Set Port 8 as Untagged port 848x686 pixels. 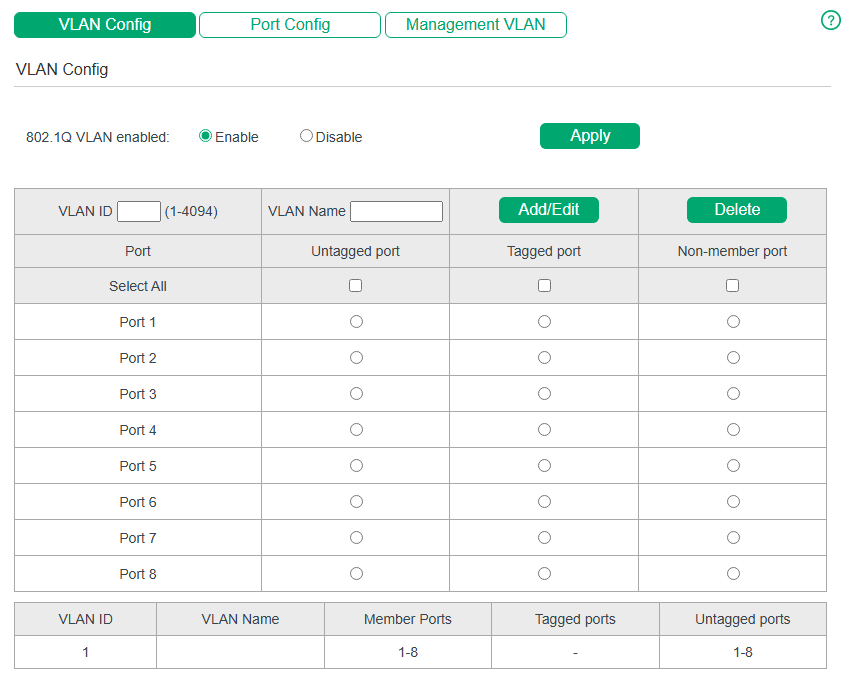tap(356, 573)
